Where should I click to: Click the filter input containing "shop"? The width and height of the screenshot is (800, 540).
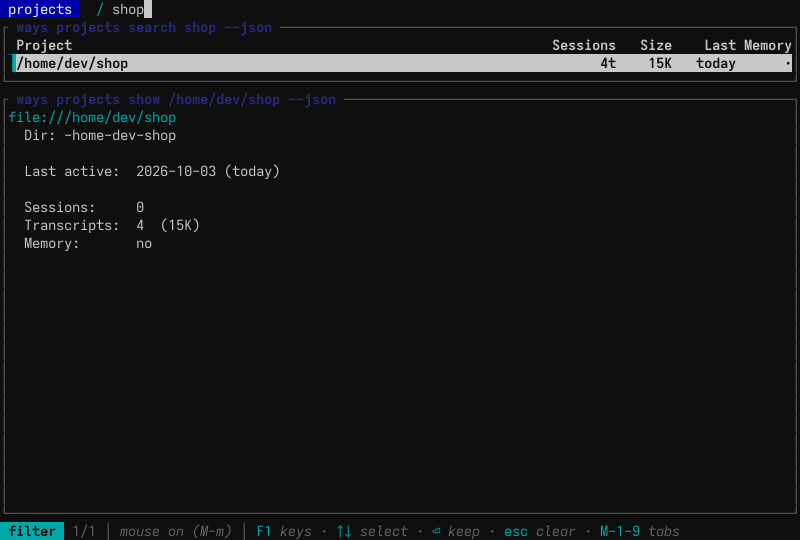[132, 9]
